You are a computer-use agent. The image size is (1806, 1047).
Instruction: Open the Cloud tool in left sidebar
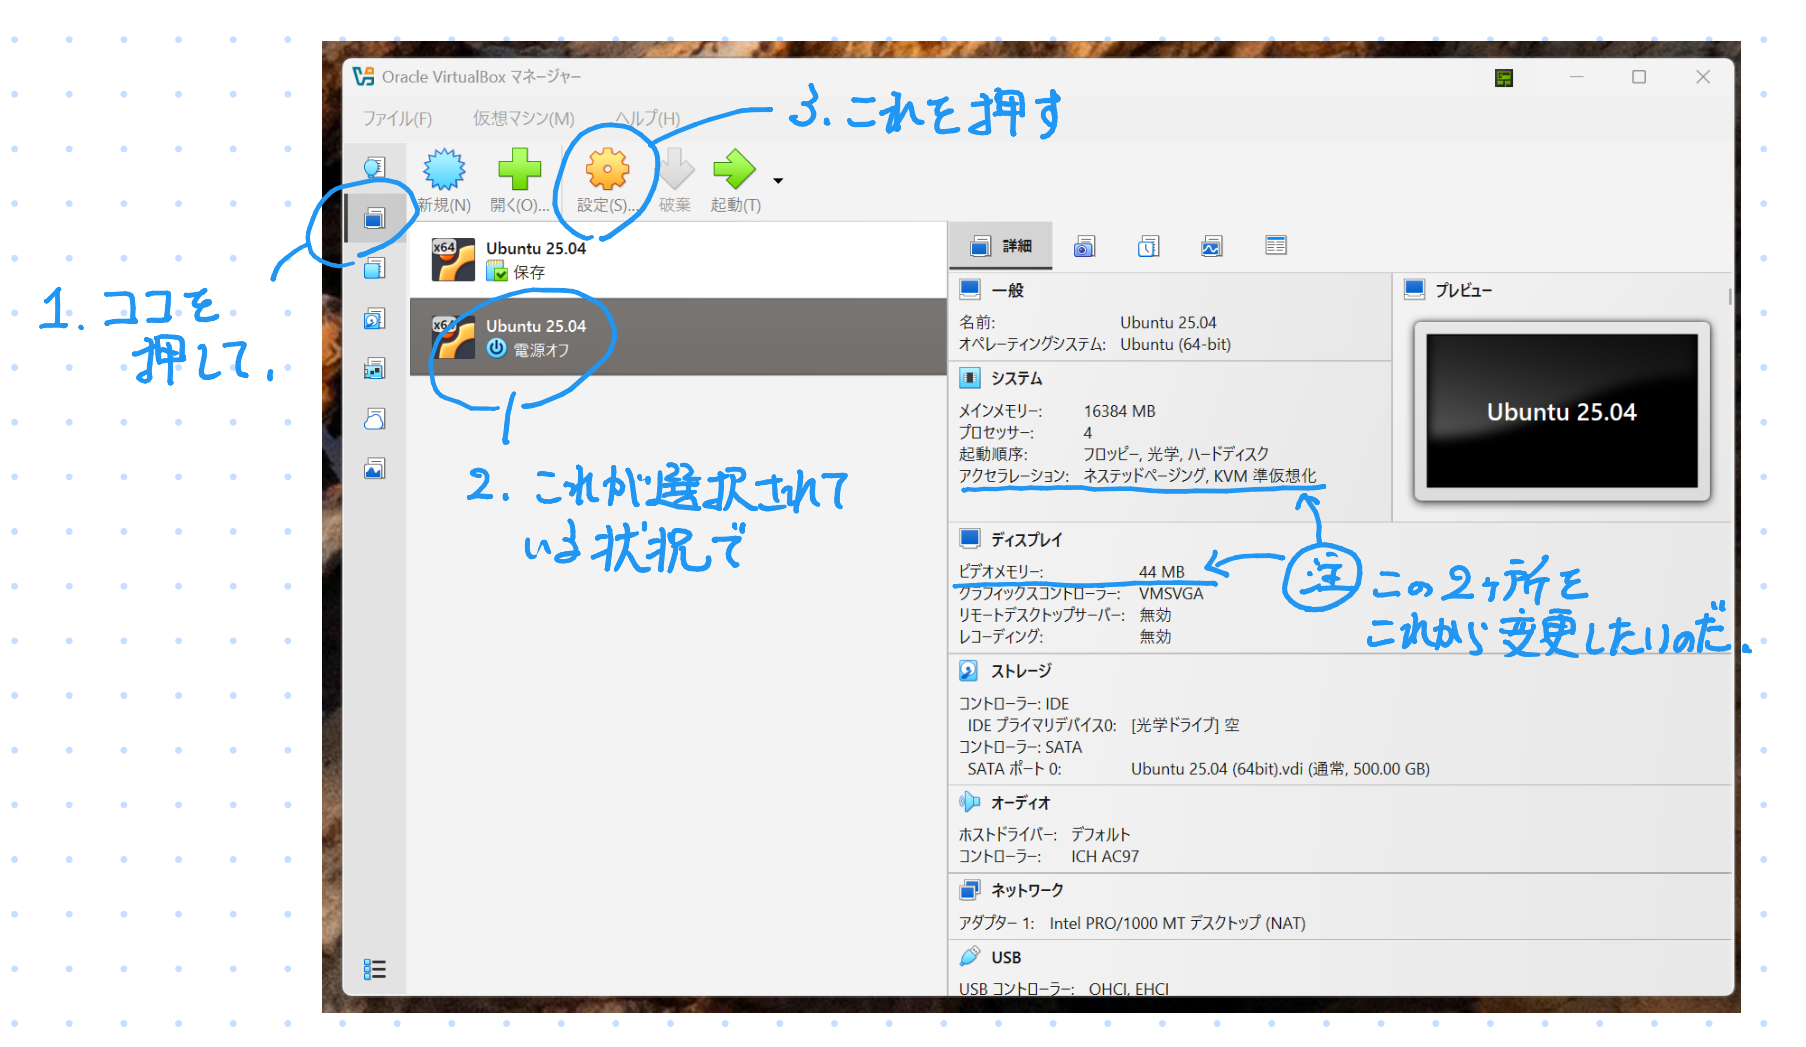pyautogui.click(x=374, y=419)
